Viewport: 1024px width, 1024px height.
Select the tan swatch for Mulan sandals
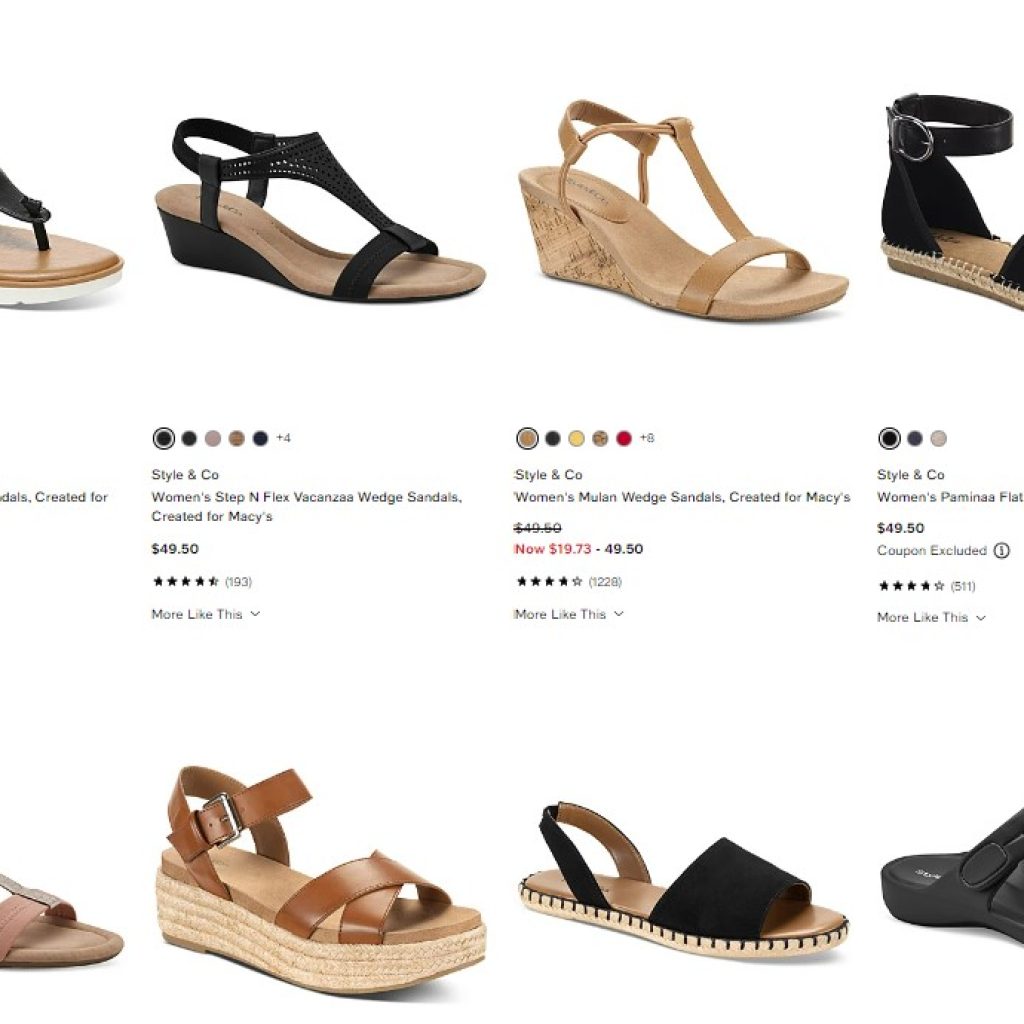pyautogui.click(x=528, y=438)
